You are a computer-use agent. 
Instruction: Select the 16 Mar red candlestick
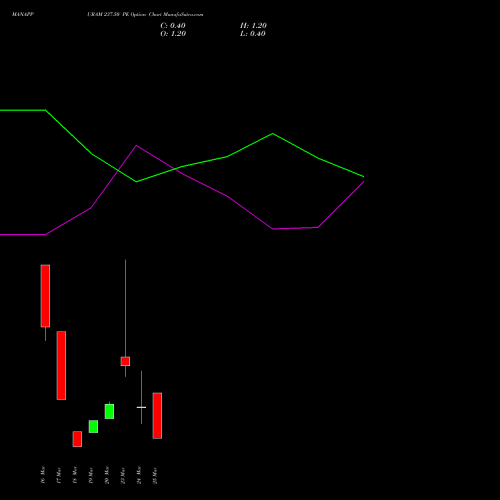tap(45, 296)
